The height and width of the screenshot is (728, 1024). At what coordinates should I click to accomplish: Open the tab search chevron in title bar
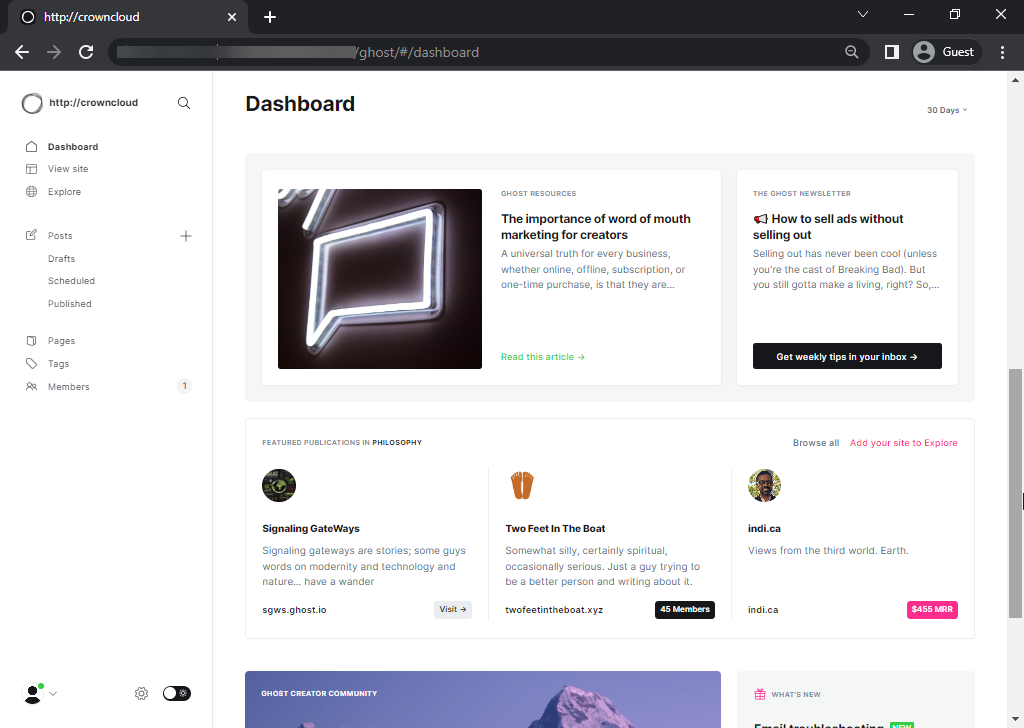[863, 14]
